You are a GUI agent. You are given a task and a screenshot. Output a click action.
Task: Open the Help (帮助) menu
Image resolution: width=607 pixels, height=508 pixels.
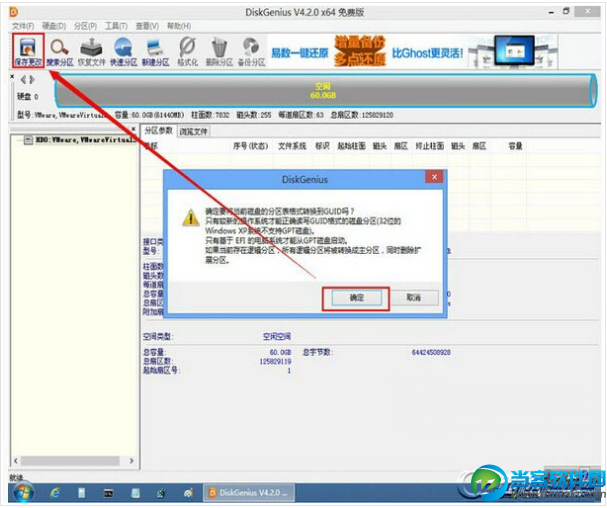(179, 26)
